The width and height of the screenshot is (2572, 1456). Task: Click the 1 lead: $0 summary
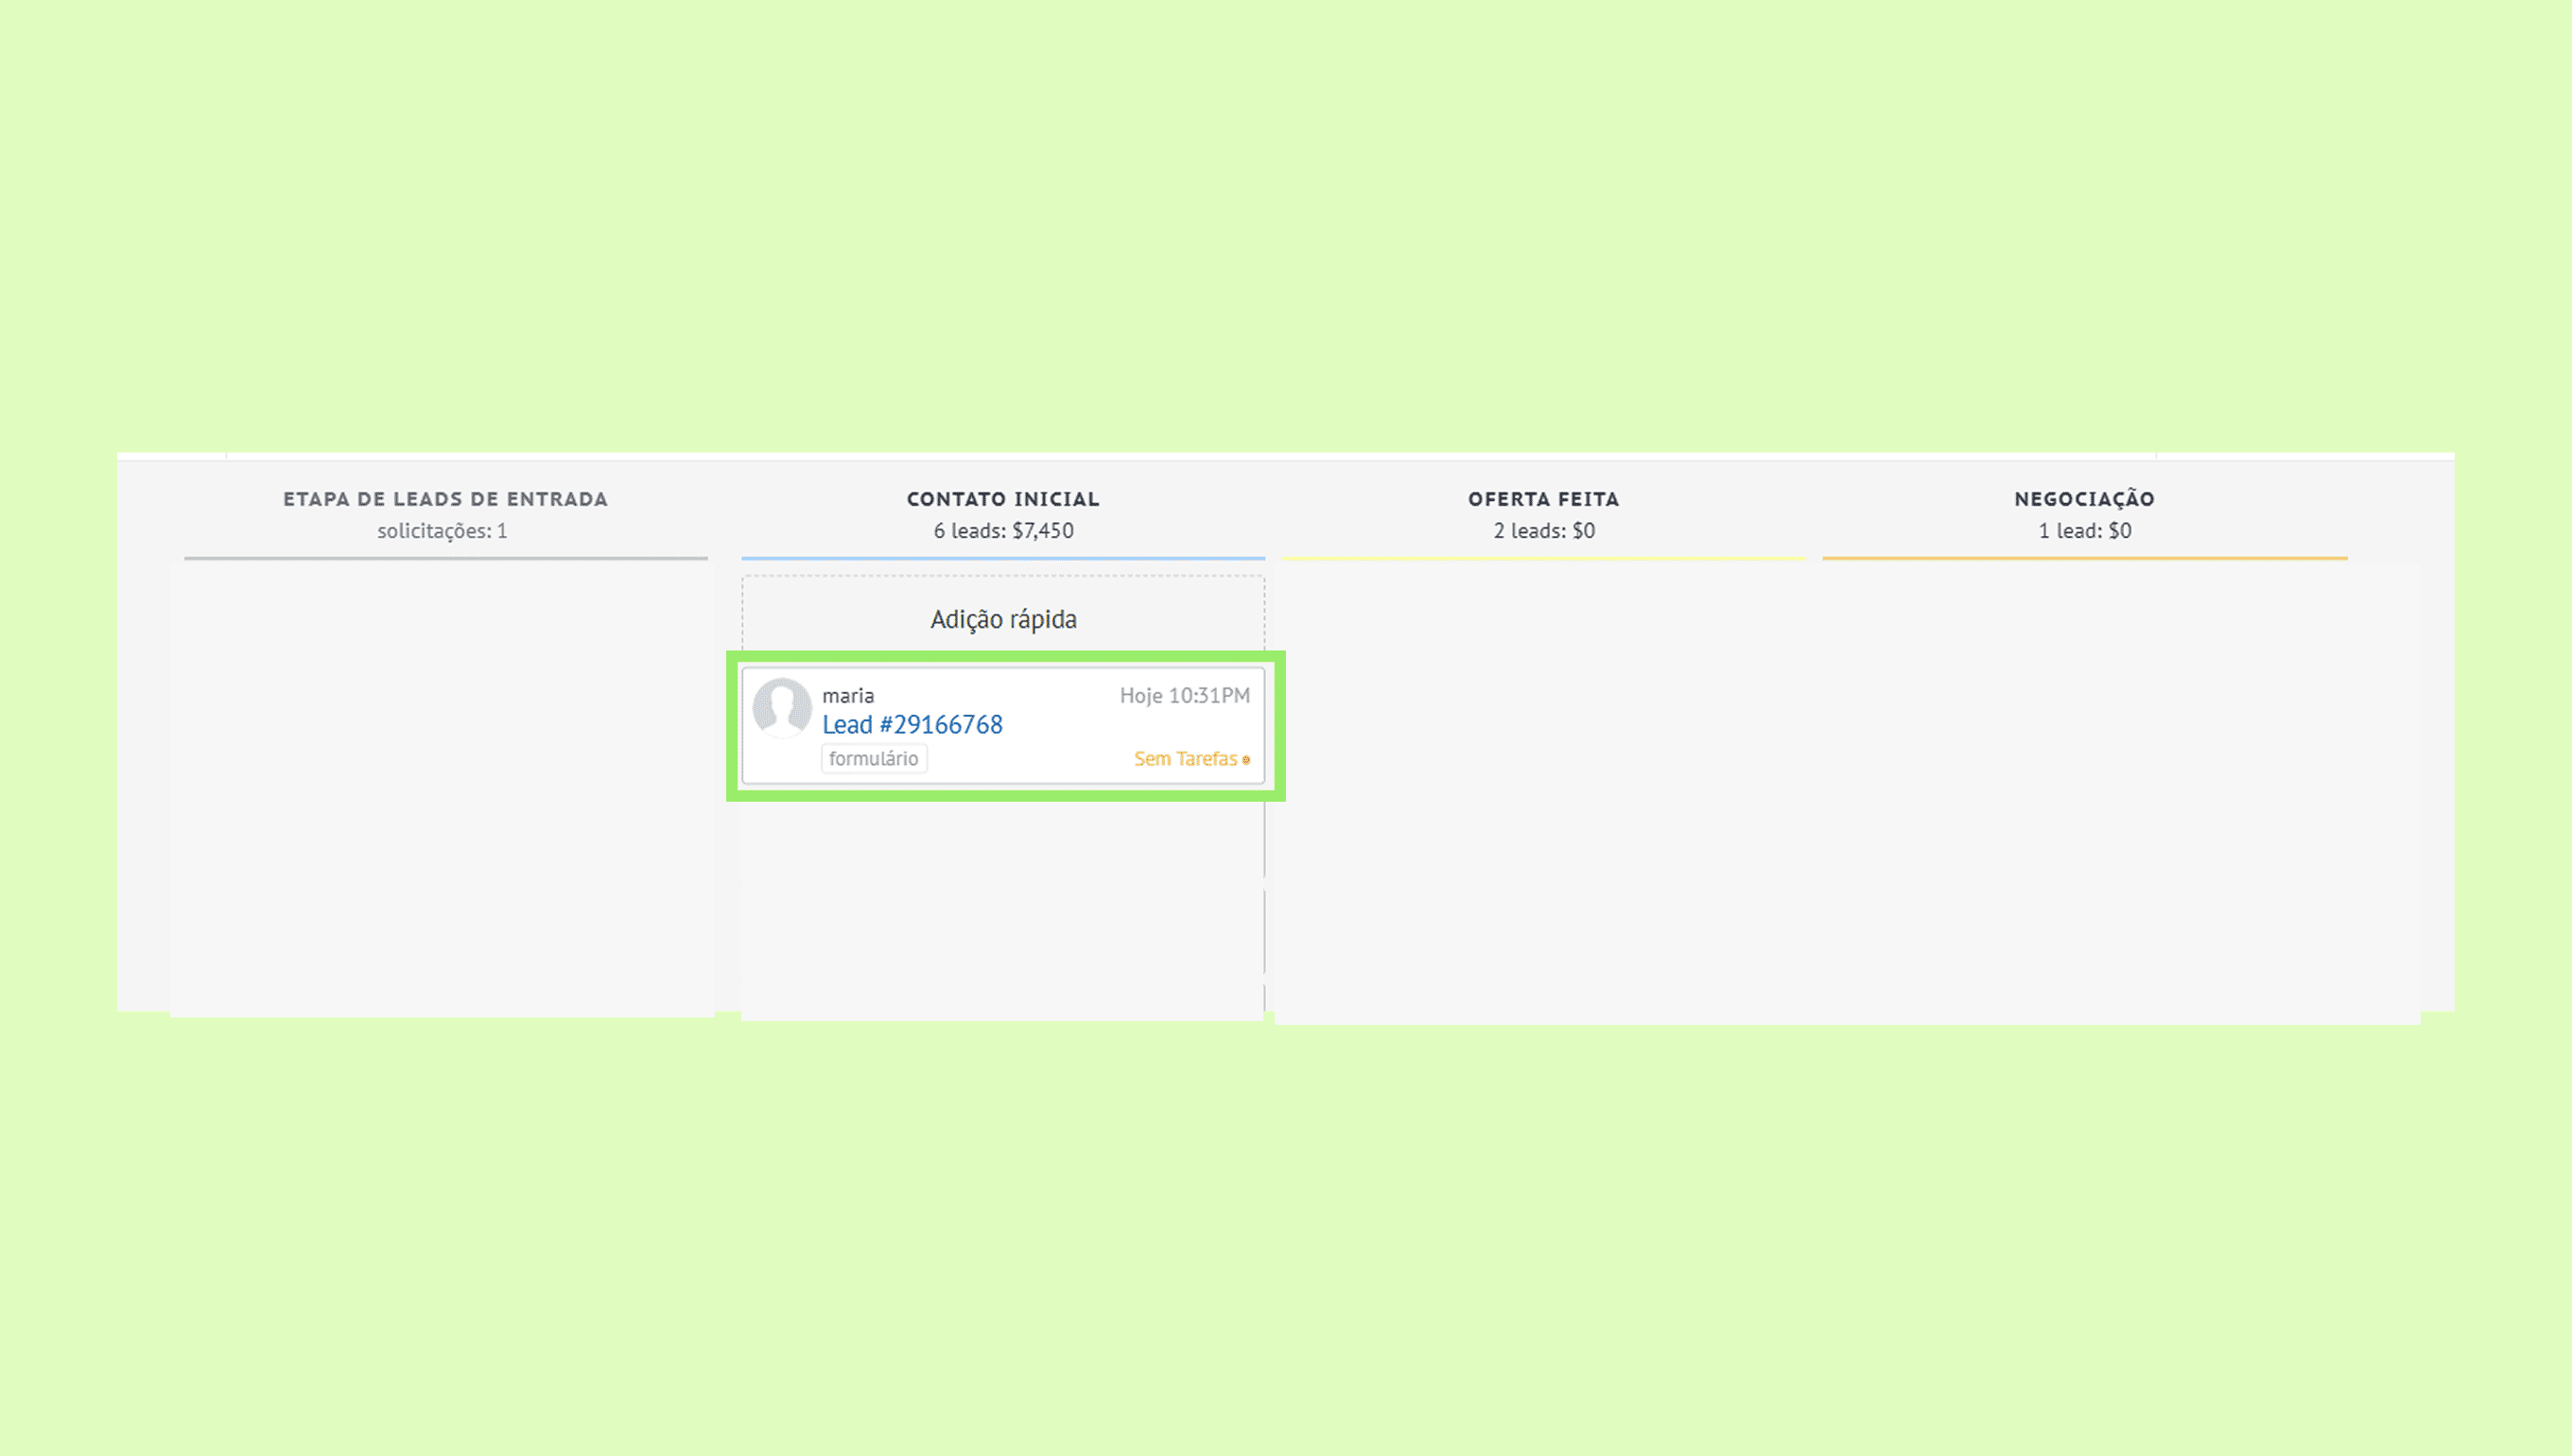[2084, 531]
